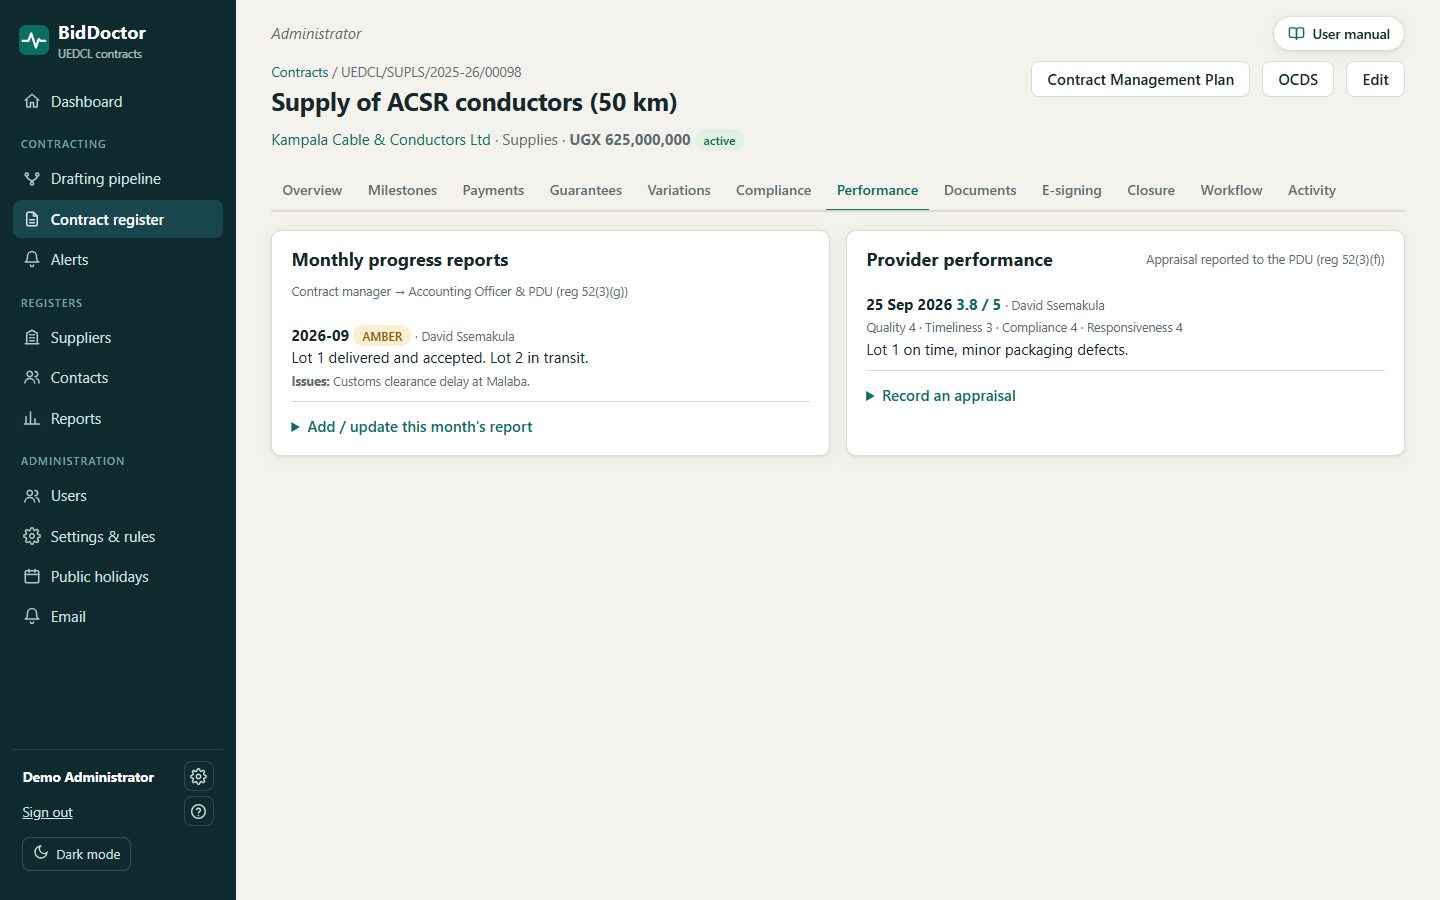
Task: Expand Record an appraisal section
Action: (x=941, y=395)
